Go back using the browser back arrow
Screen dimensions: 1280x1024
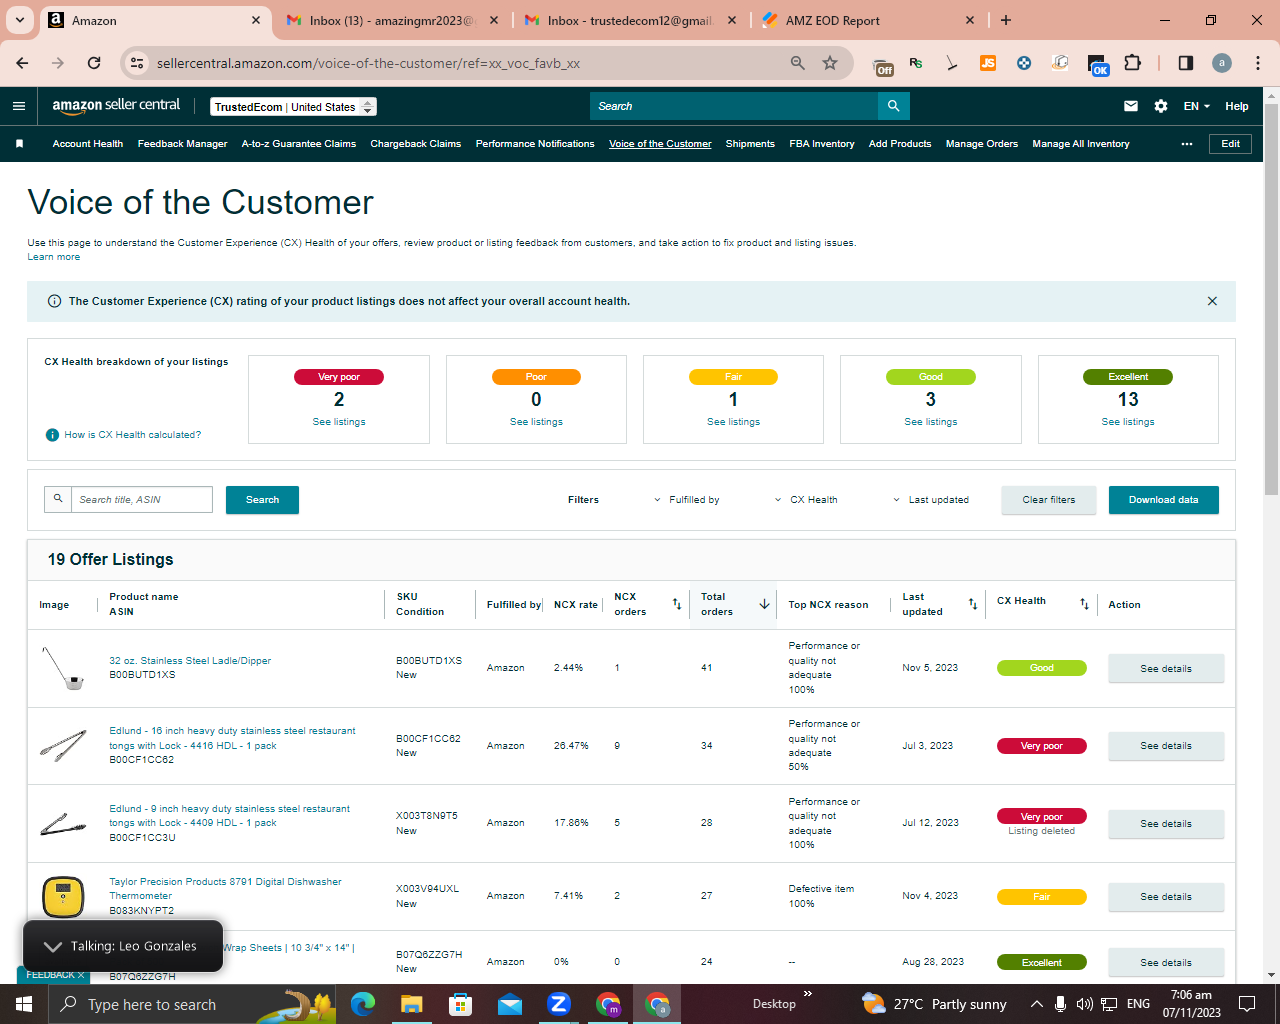coord(22,63)
